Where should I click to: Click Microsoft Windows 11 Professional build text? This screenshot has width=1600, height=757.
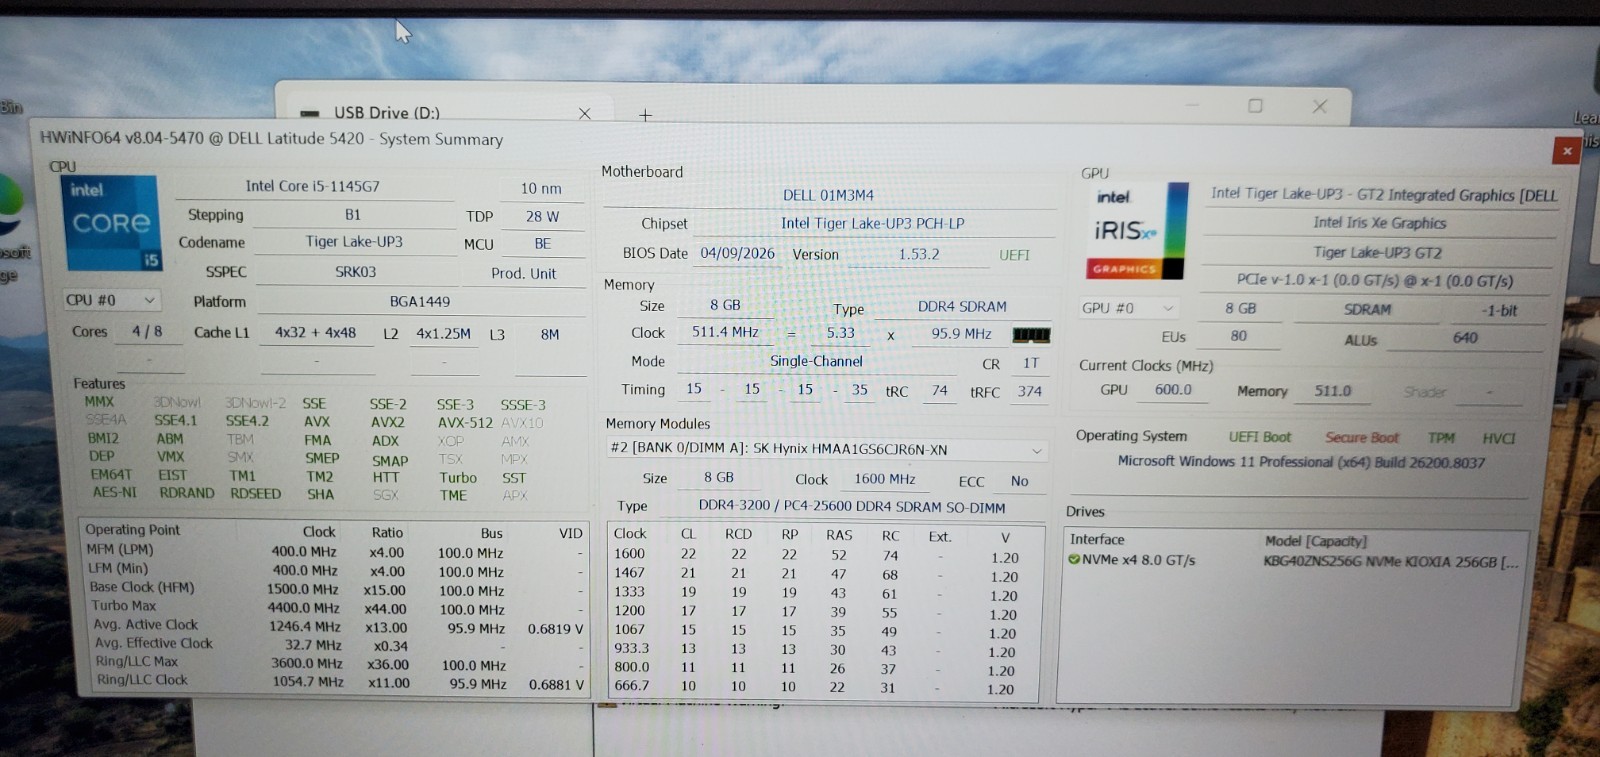pos(1301,462)
